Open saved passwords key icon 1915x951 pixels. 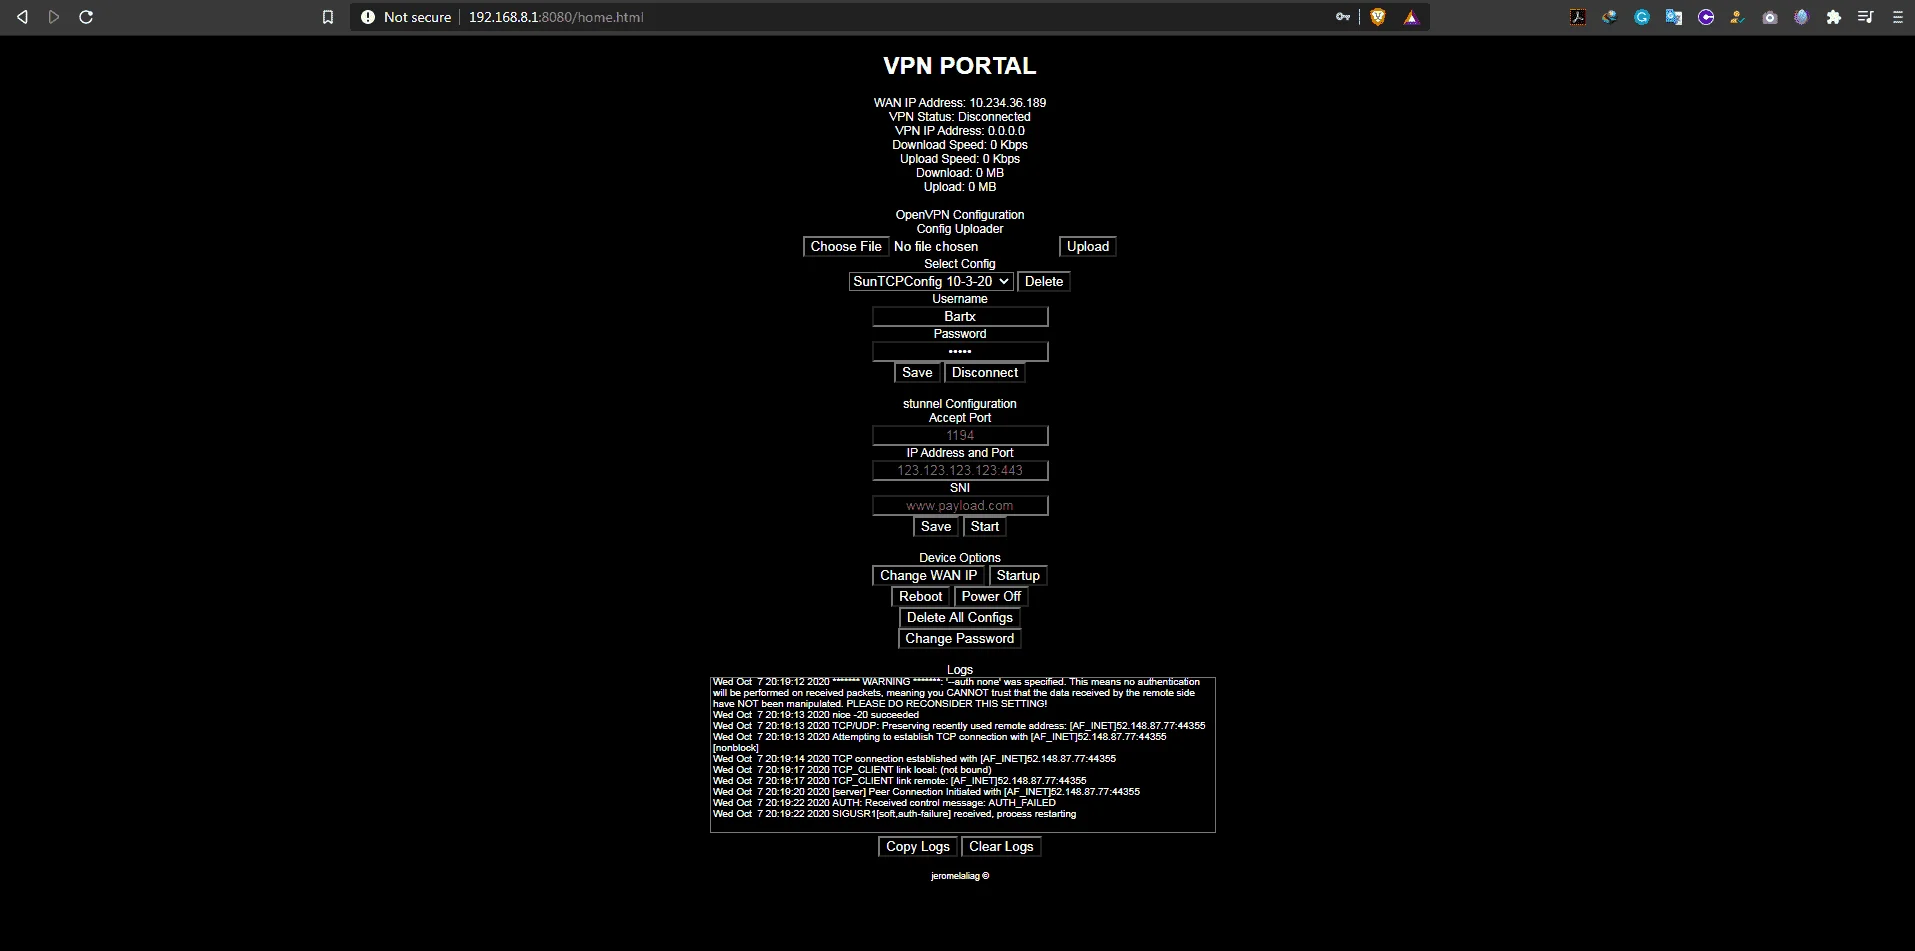(x=1343, y=17)
